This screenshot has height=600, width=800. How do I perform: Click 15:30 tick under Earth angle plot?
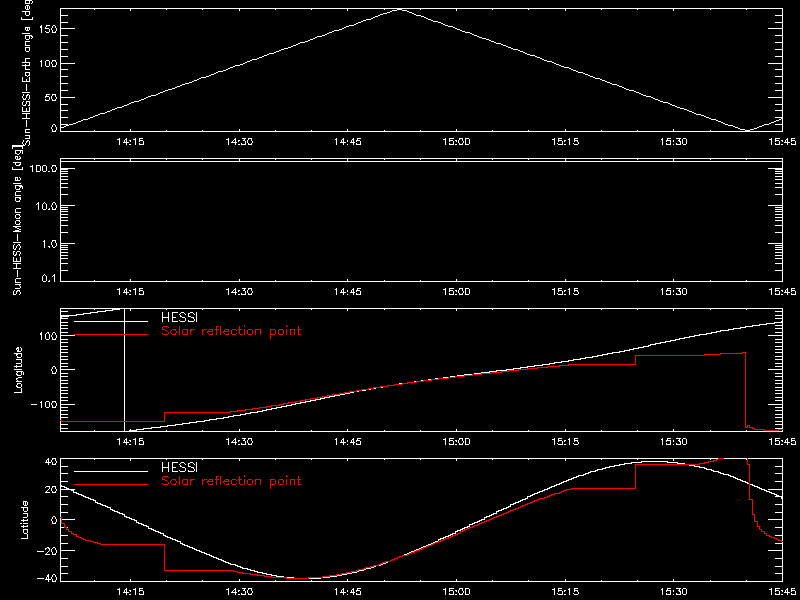pos(673,142)
